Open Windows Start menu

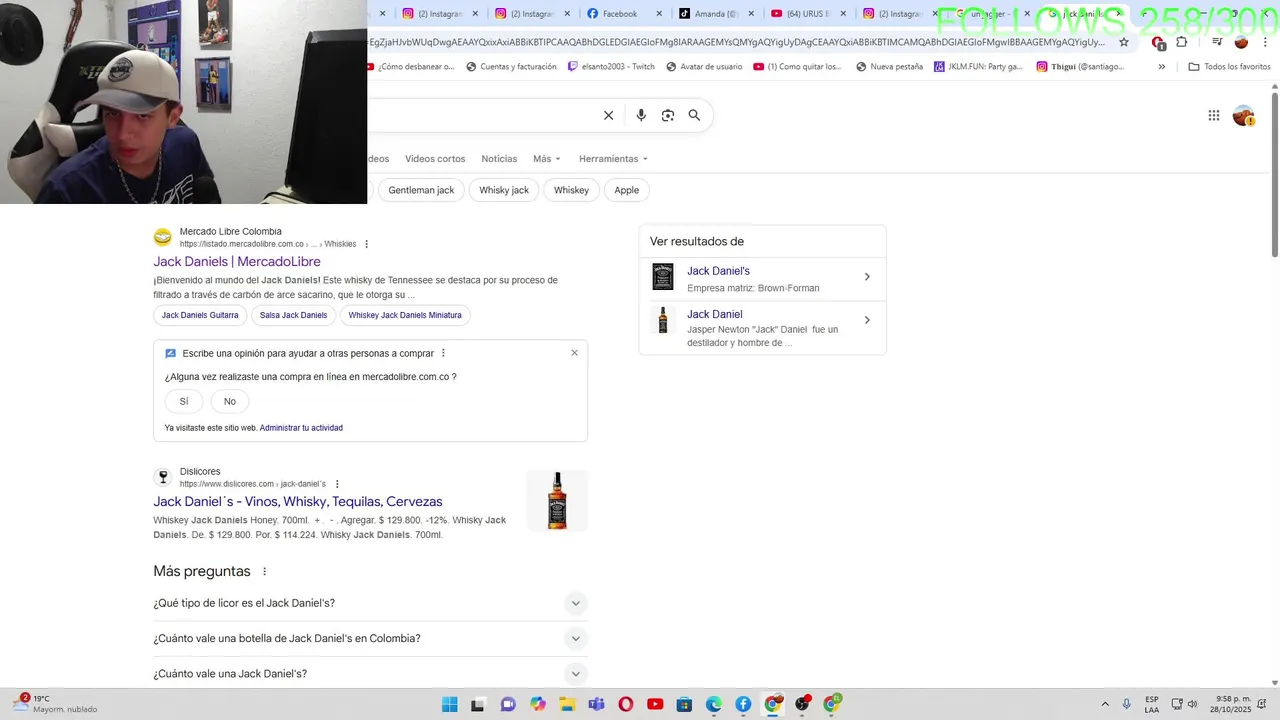pos(450,704)
